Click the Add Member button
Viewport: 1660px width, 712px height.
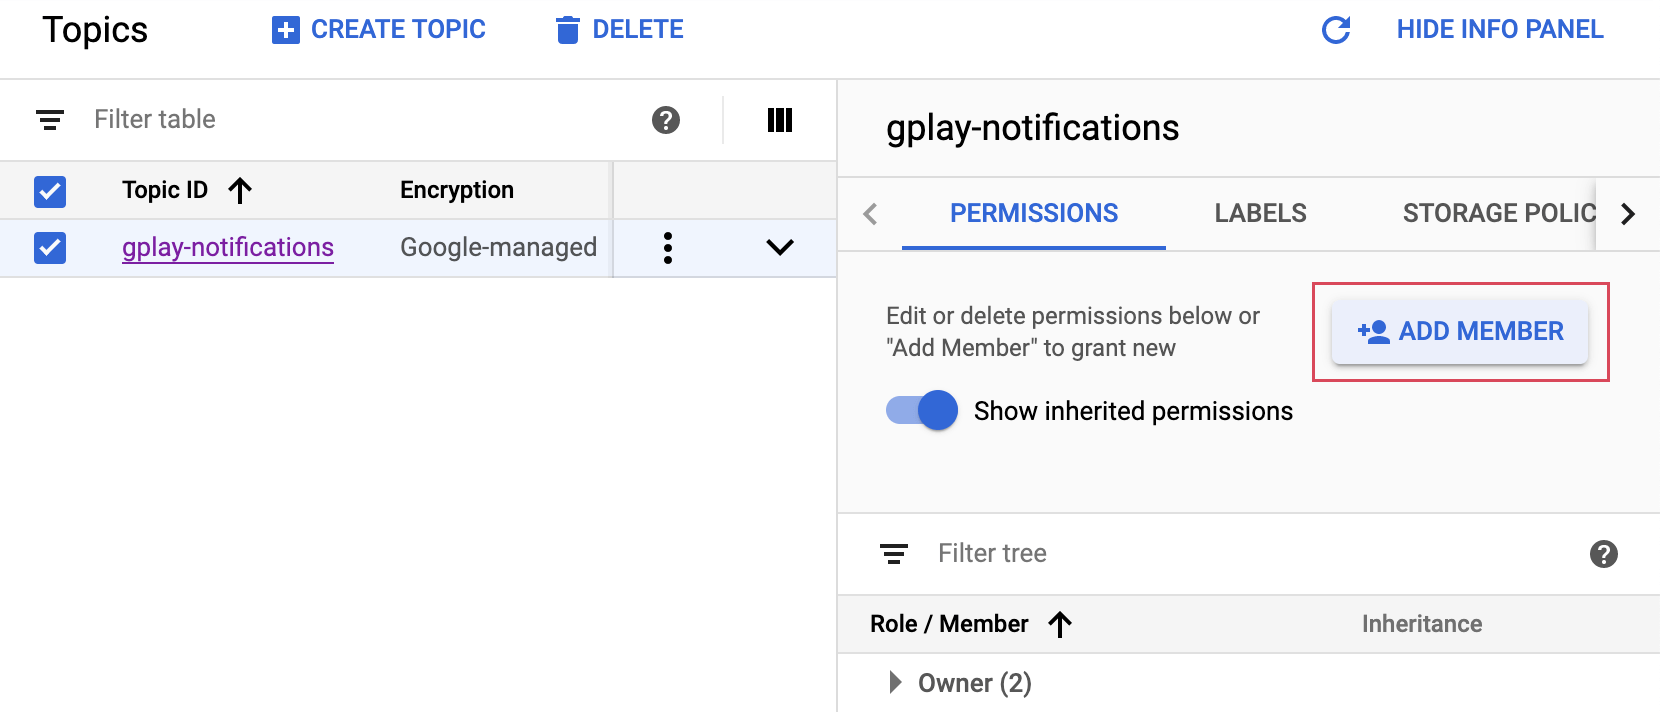[x=1459, y=332]
